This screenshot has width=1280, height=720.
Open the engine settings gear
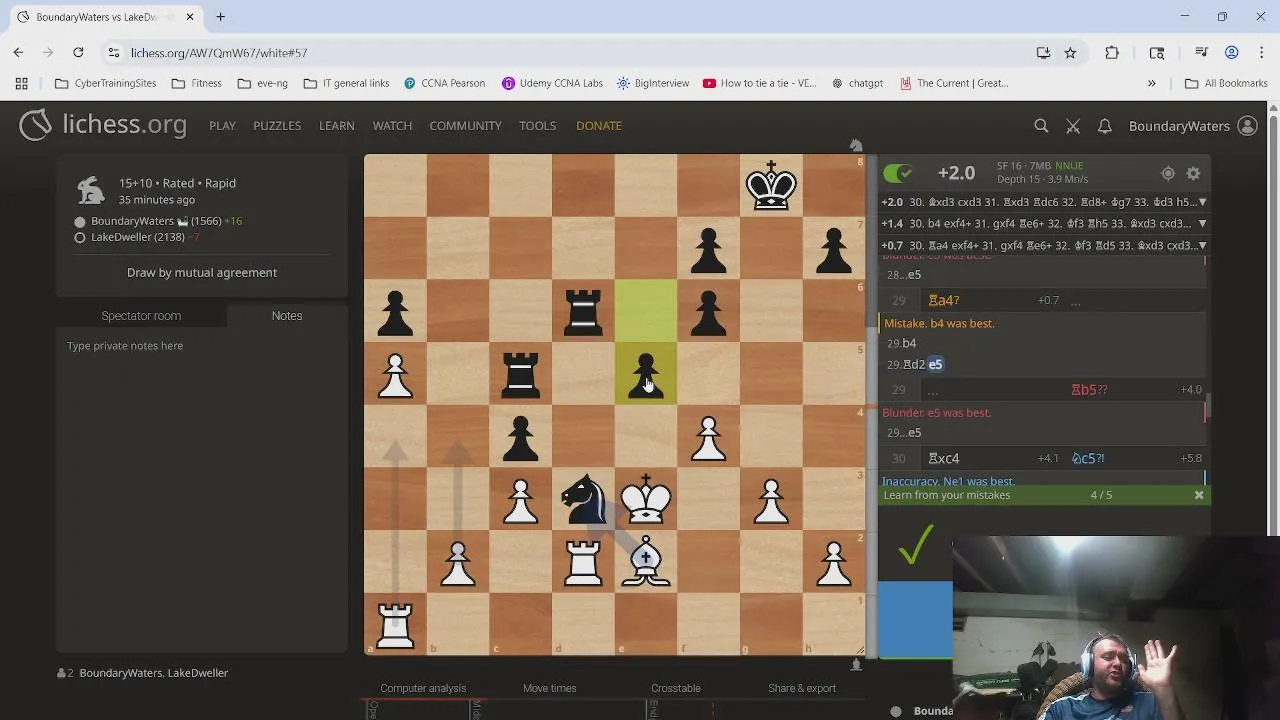(x=1193, y=174)
